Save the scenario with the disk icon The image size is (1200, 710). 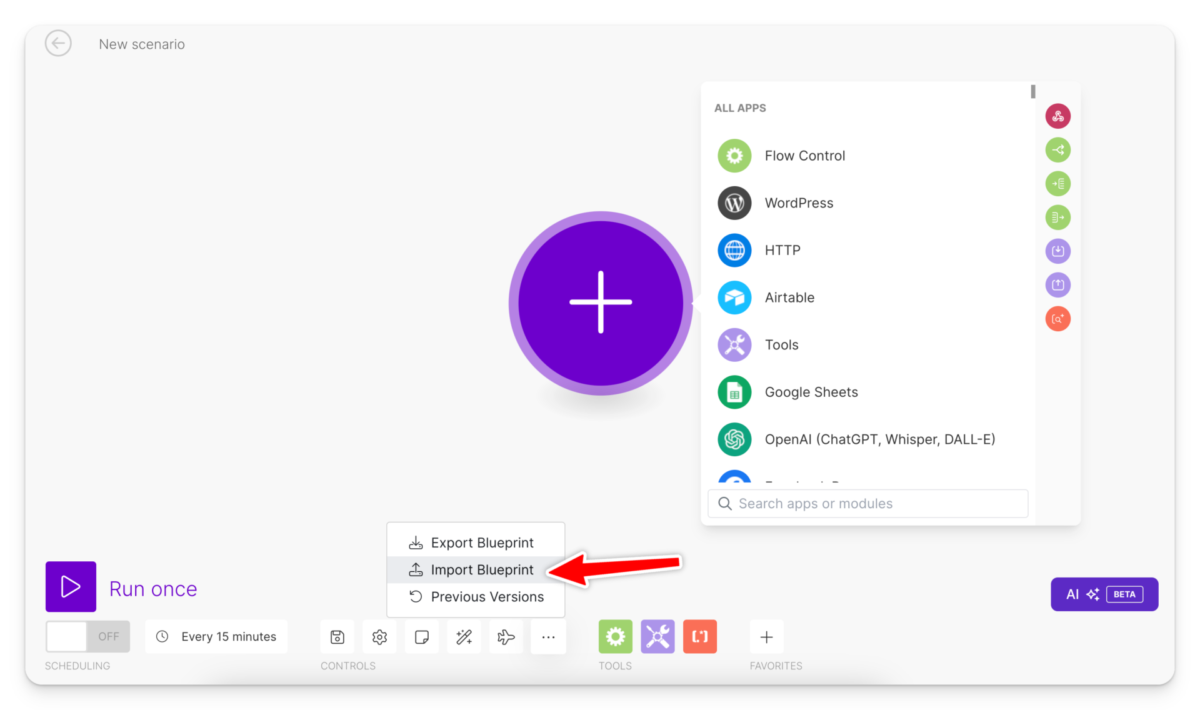(337, 636)
